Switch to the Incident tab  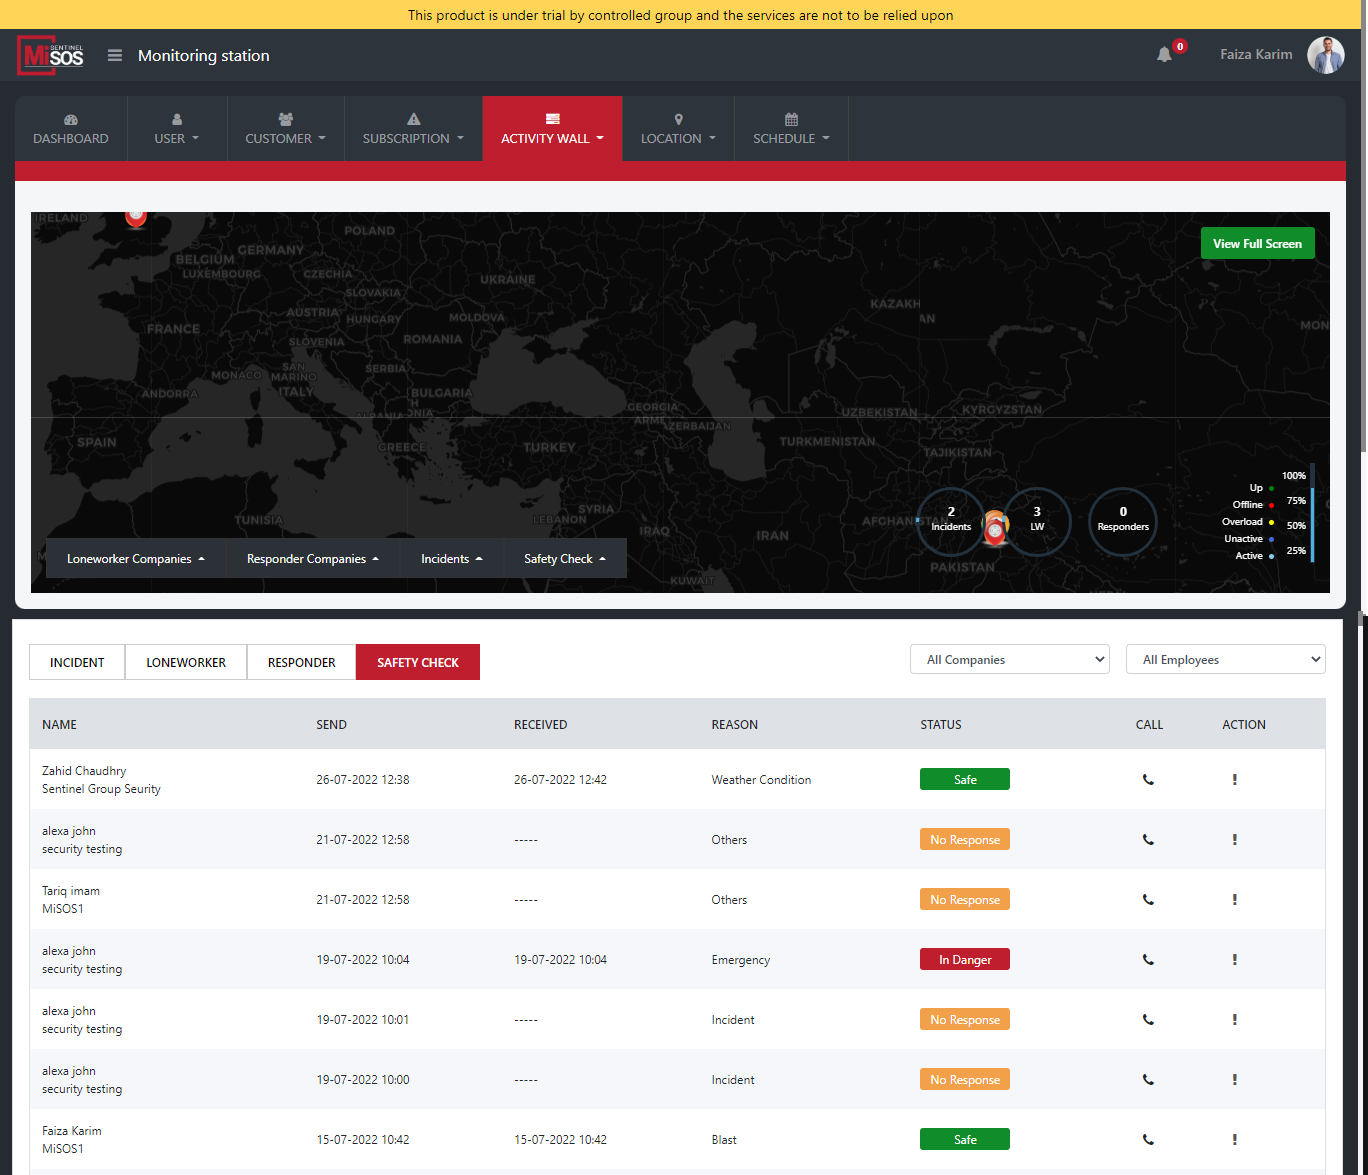coord(77,663)
